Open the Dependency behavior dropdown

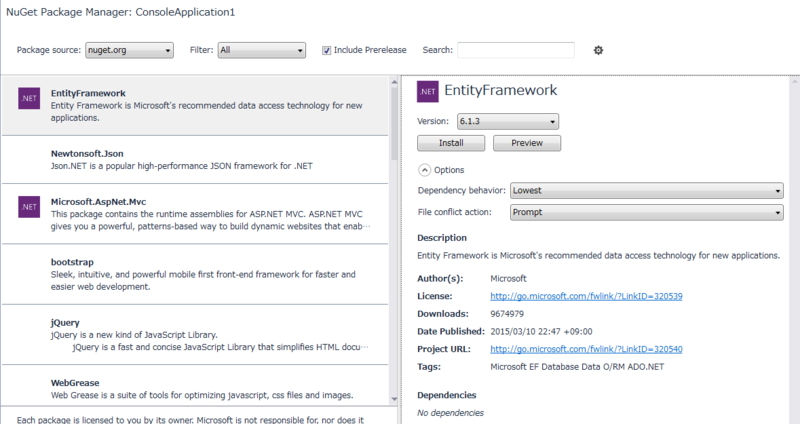coord(646,190)
